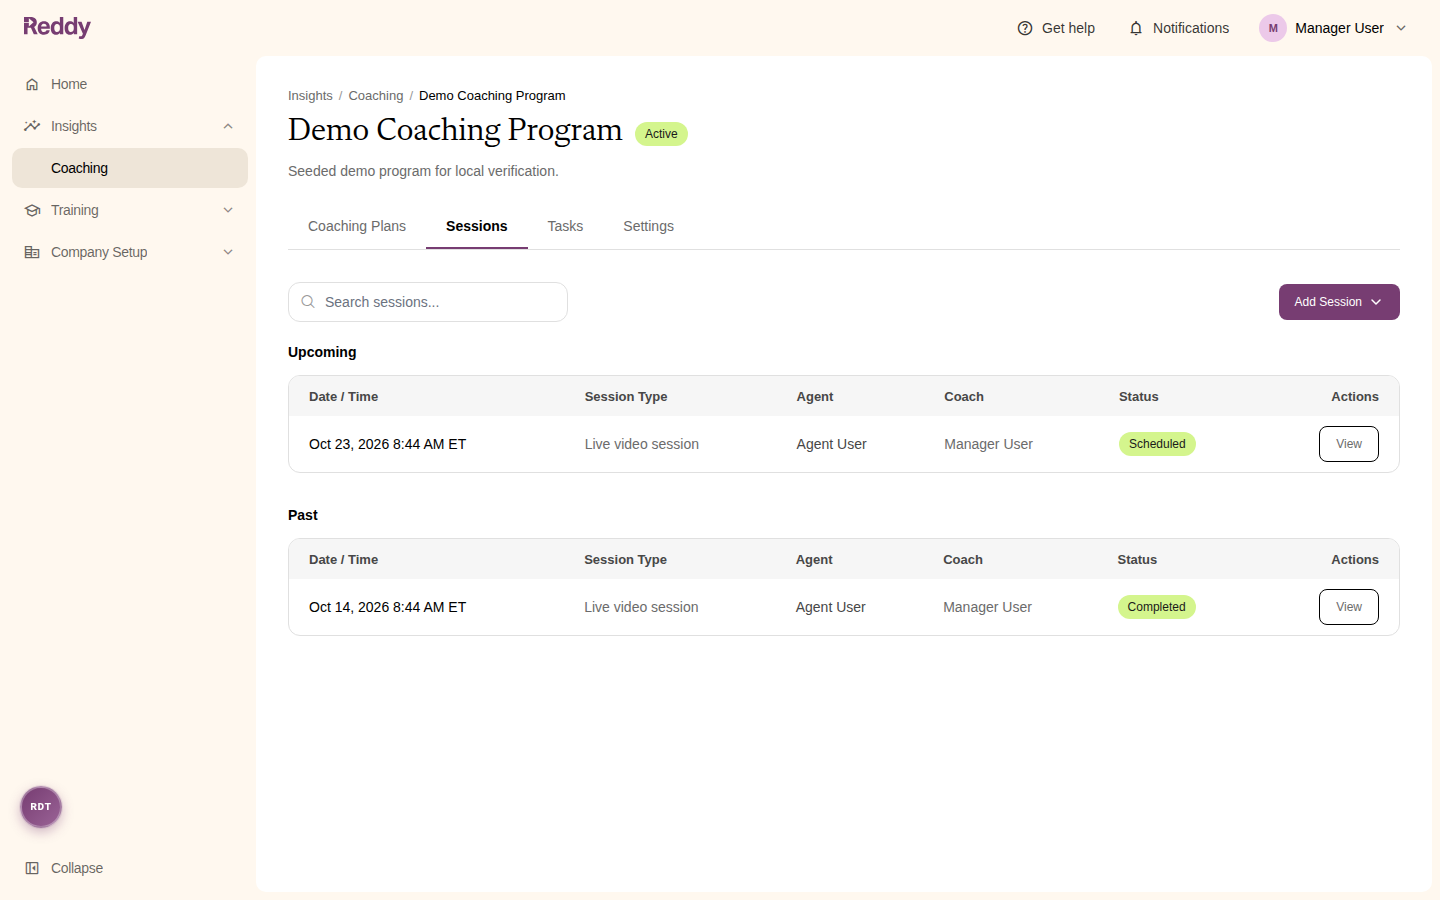
Task: Switch to the Coaching Plans tab
Action: tap(357, 226)
